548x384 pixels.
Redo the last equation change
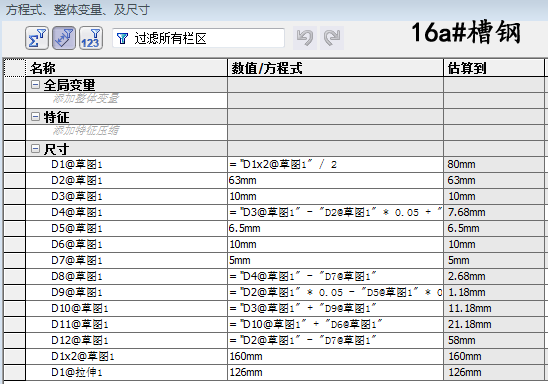point(332,38)
